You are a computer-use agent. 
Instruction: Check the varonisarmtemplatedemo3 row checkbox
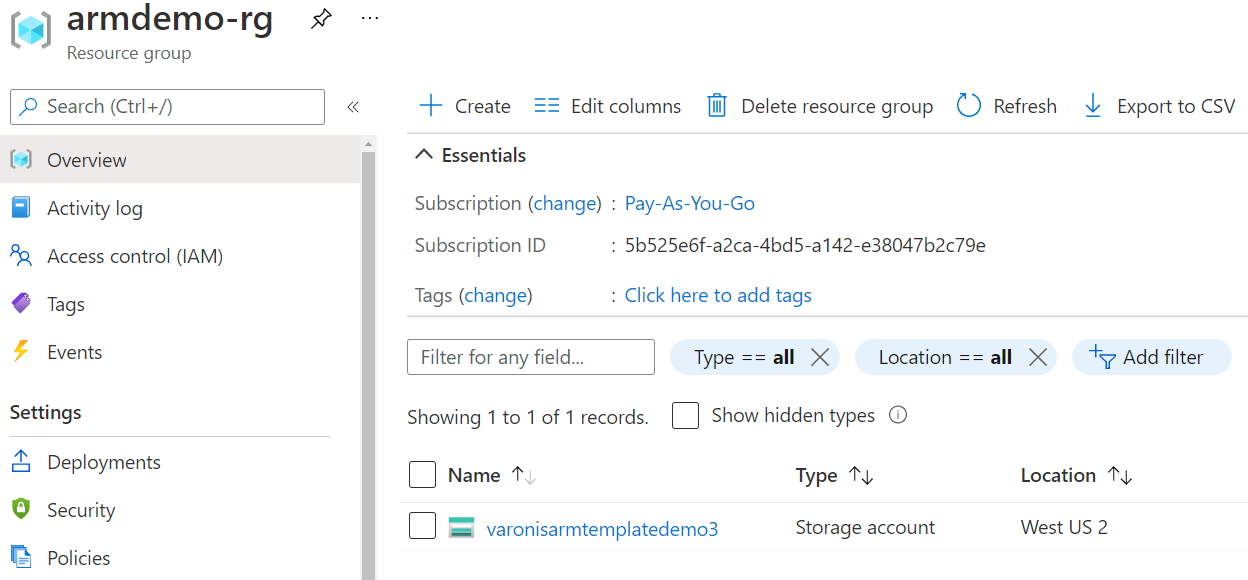pyautogui.click(x=423, y=526)
